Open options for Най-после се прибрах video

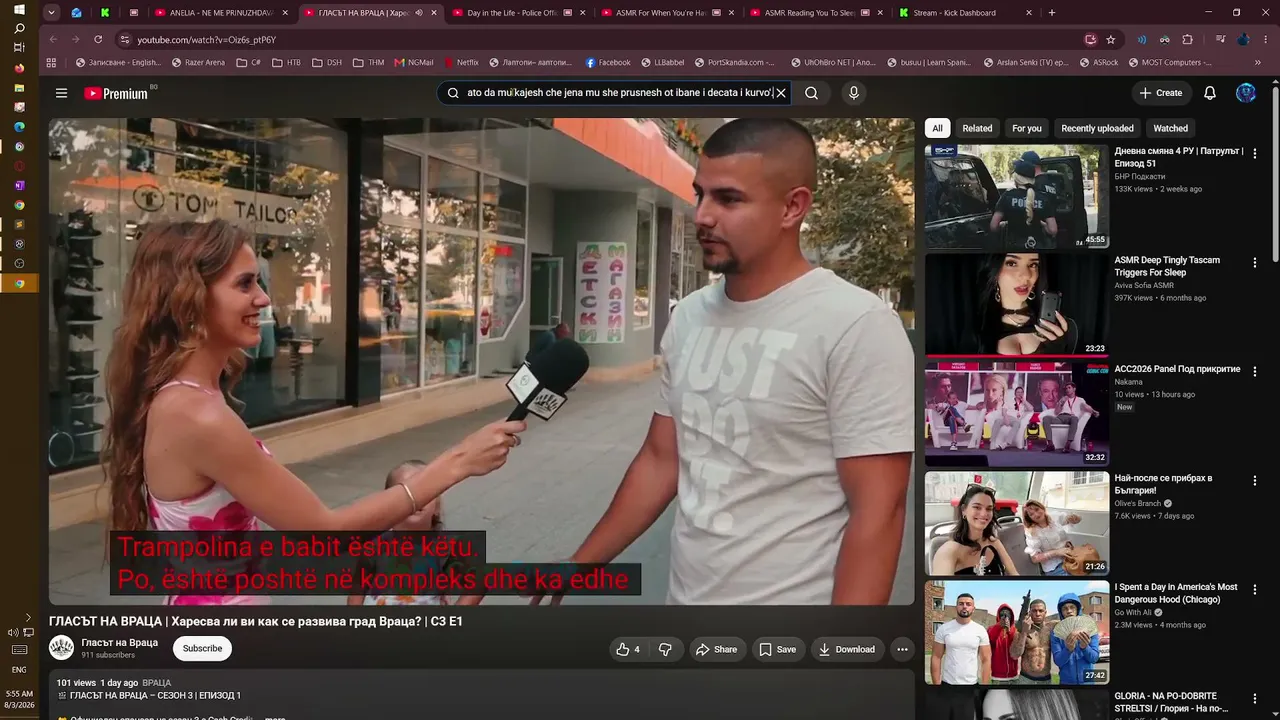tap(1255, 481)
